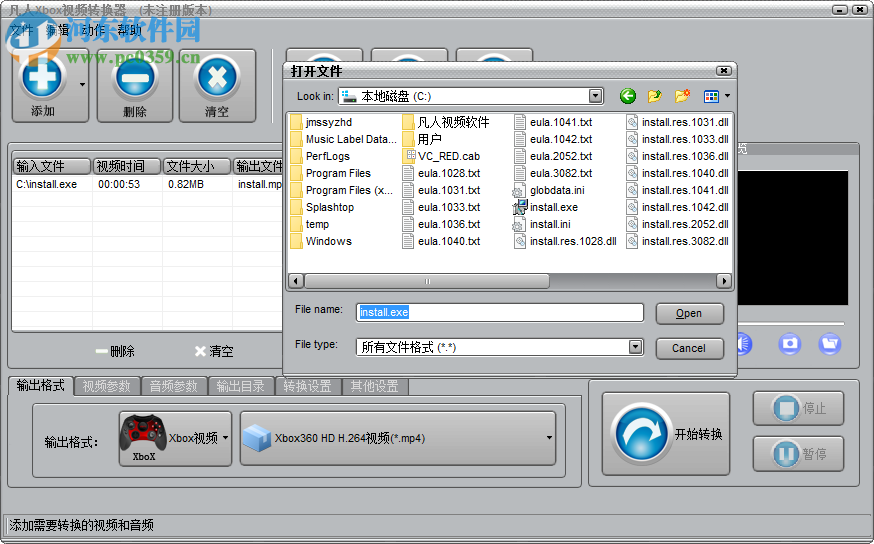Open the File type dropdown
This screenshot has height=544, width=874.
click(x=635, y=347)
